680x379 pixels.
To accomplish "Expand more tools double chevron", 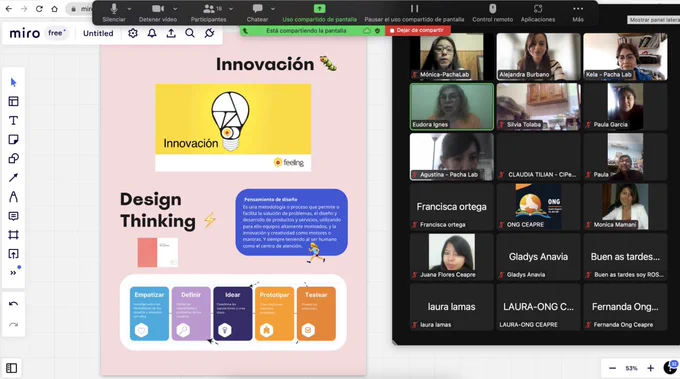I will (x=13, y=273).
